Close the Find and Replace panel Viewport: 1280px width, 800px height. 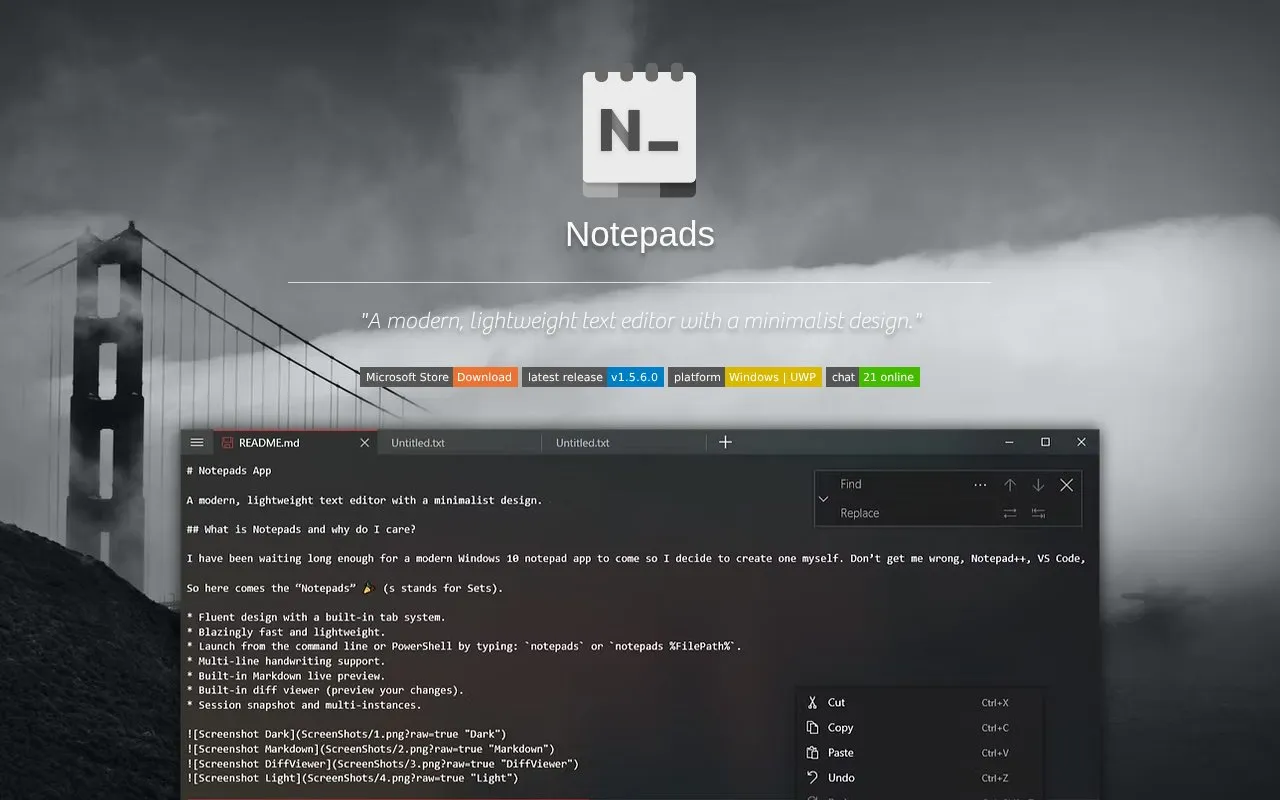[1067, 484]
